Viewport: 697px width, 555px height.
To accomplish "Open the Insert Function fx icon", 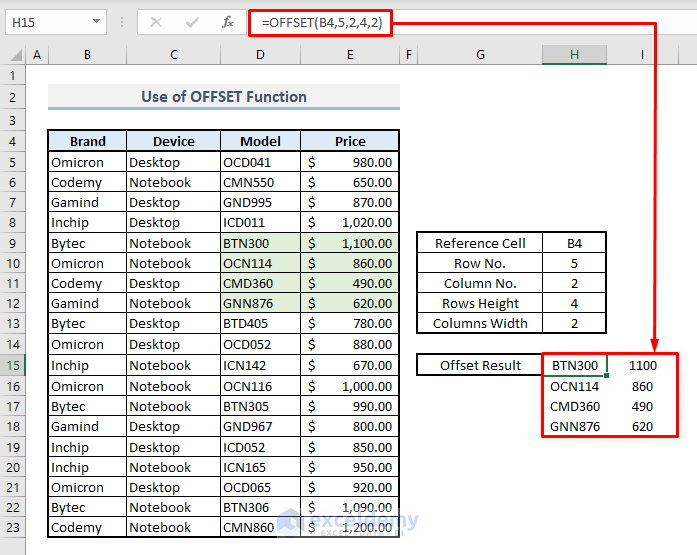I will click(x=228, y=22).
